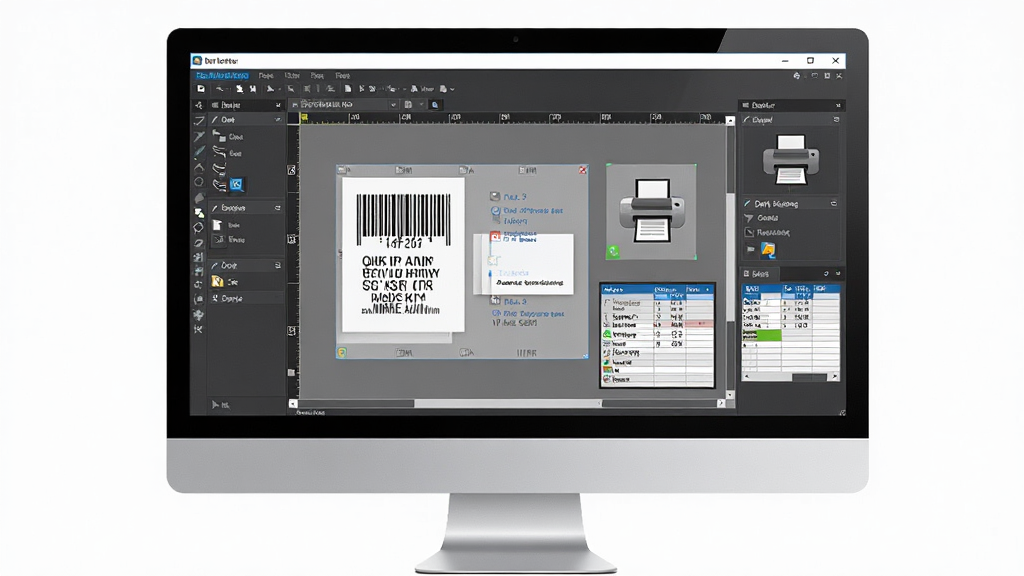The height and width of the screenshot is (576, 1024).
Task: Select the printer object on the canvas
Action: pyautogui.click(x=651, y=212)
